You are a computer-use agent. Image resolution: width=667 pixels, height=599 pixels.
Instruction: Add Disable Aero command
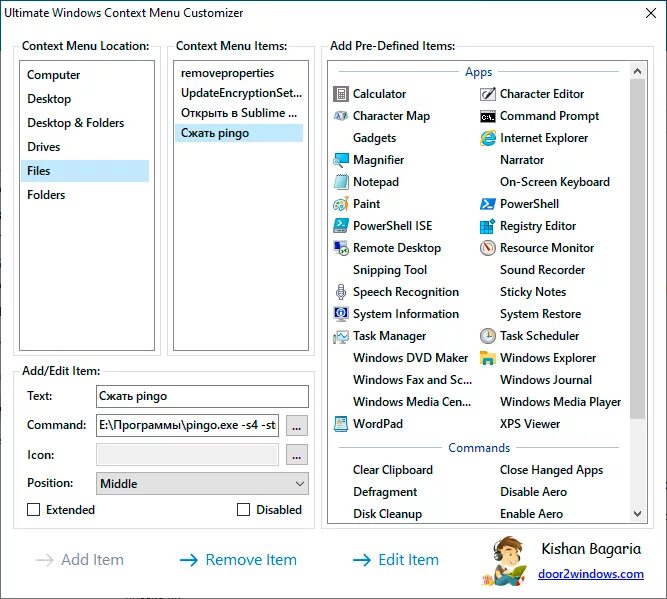coord(533,492)
